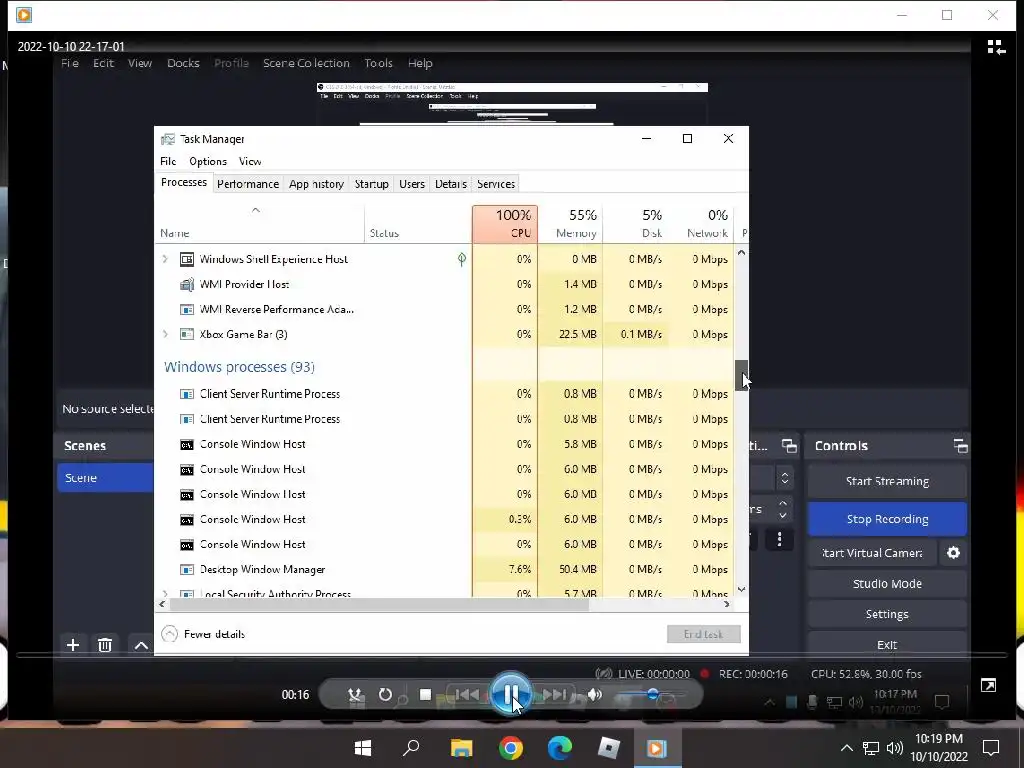Select the Scene item in the Scenes list
This screenshot has width=1024, height=768.
click(x=105, y=477)
